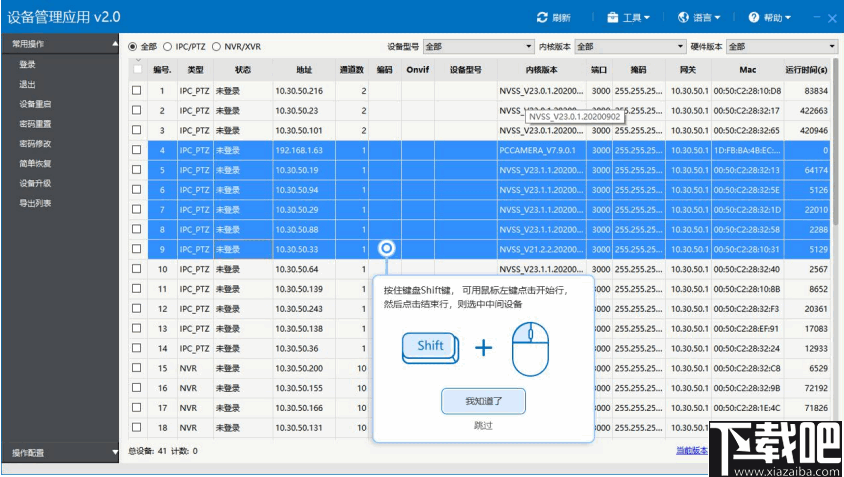
Task: Choose 密码重置 in the sidebar
Action: [x=36, y=124]
